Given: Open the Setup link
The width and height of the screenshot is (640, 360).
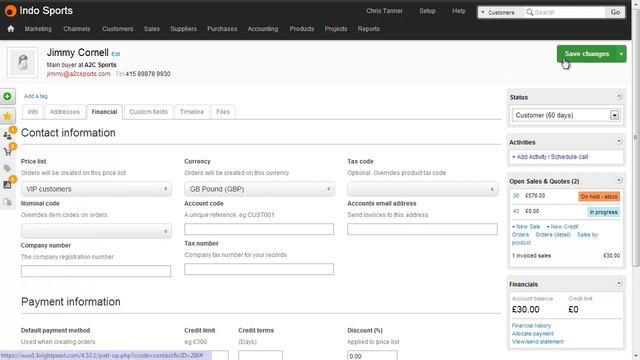Looking at the screenshot, I should click(x=427, y=11).
